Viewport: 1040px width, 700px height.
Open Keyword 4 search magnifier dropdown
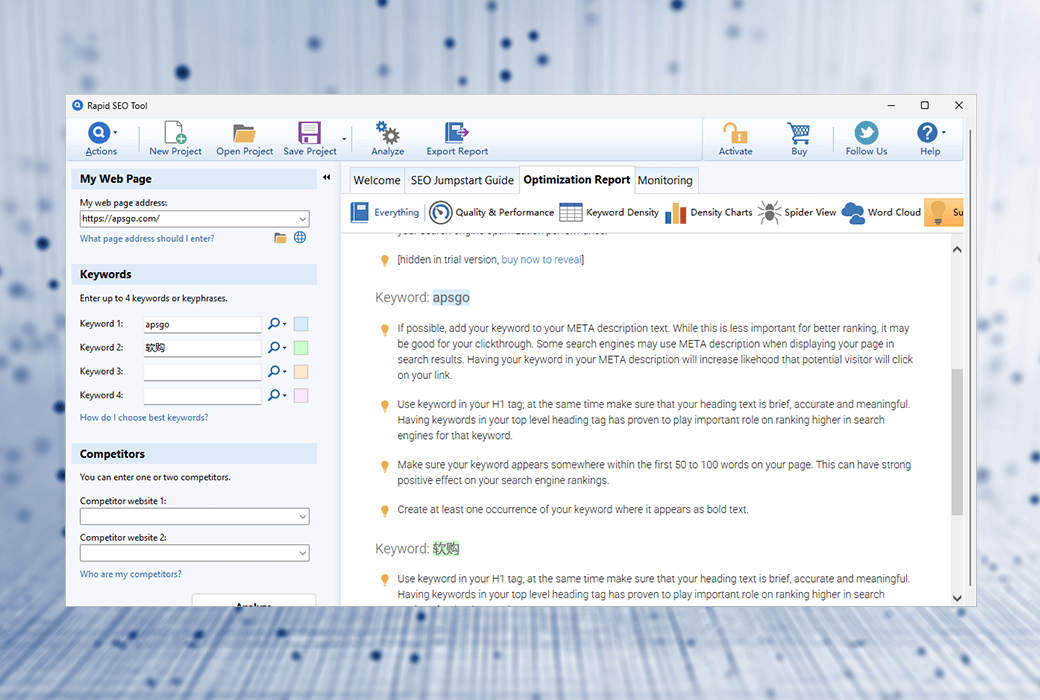click(277, 395)
